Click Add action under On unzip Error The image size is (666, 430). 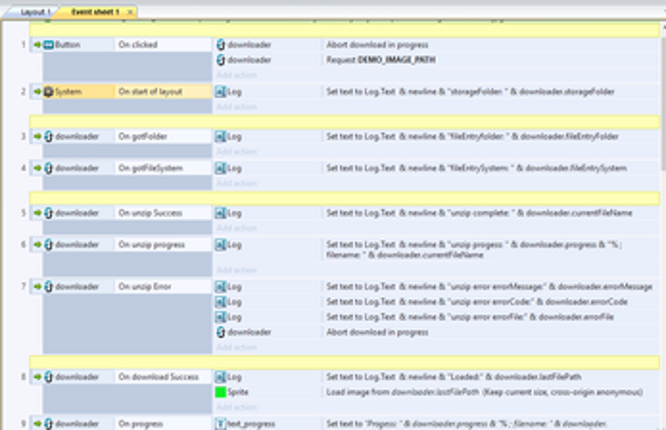[237, 348]
